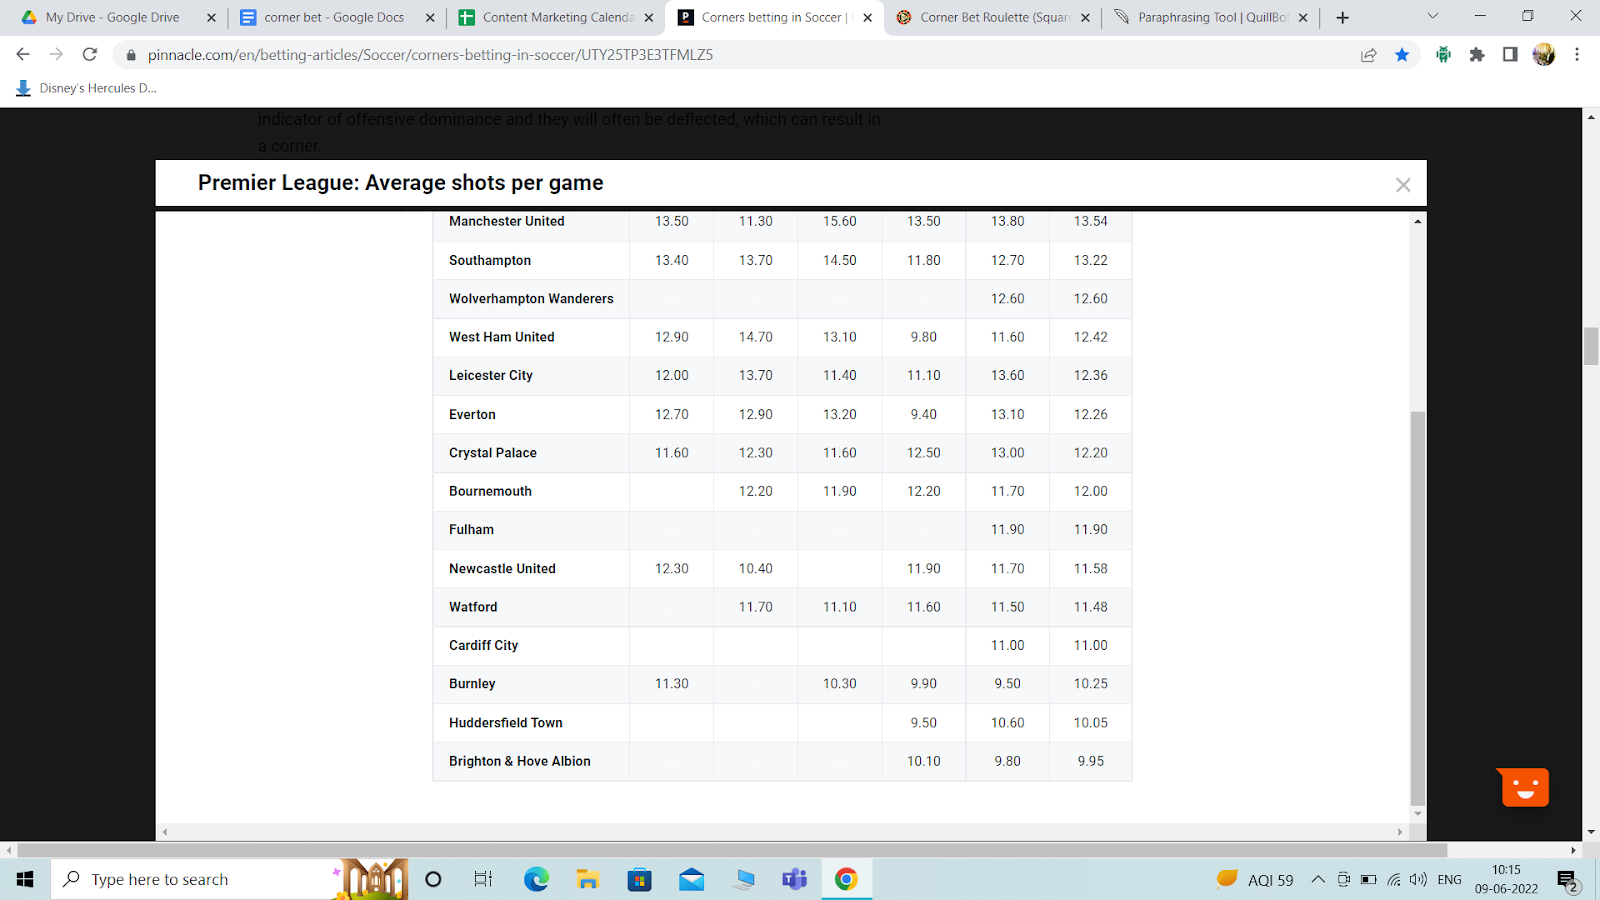Image resolution: width=1600 pixels, height=900 pixels.
Task: Switch to Paraphrasing Tool QuillBot tab
Action: (1210, 17)
